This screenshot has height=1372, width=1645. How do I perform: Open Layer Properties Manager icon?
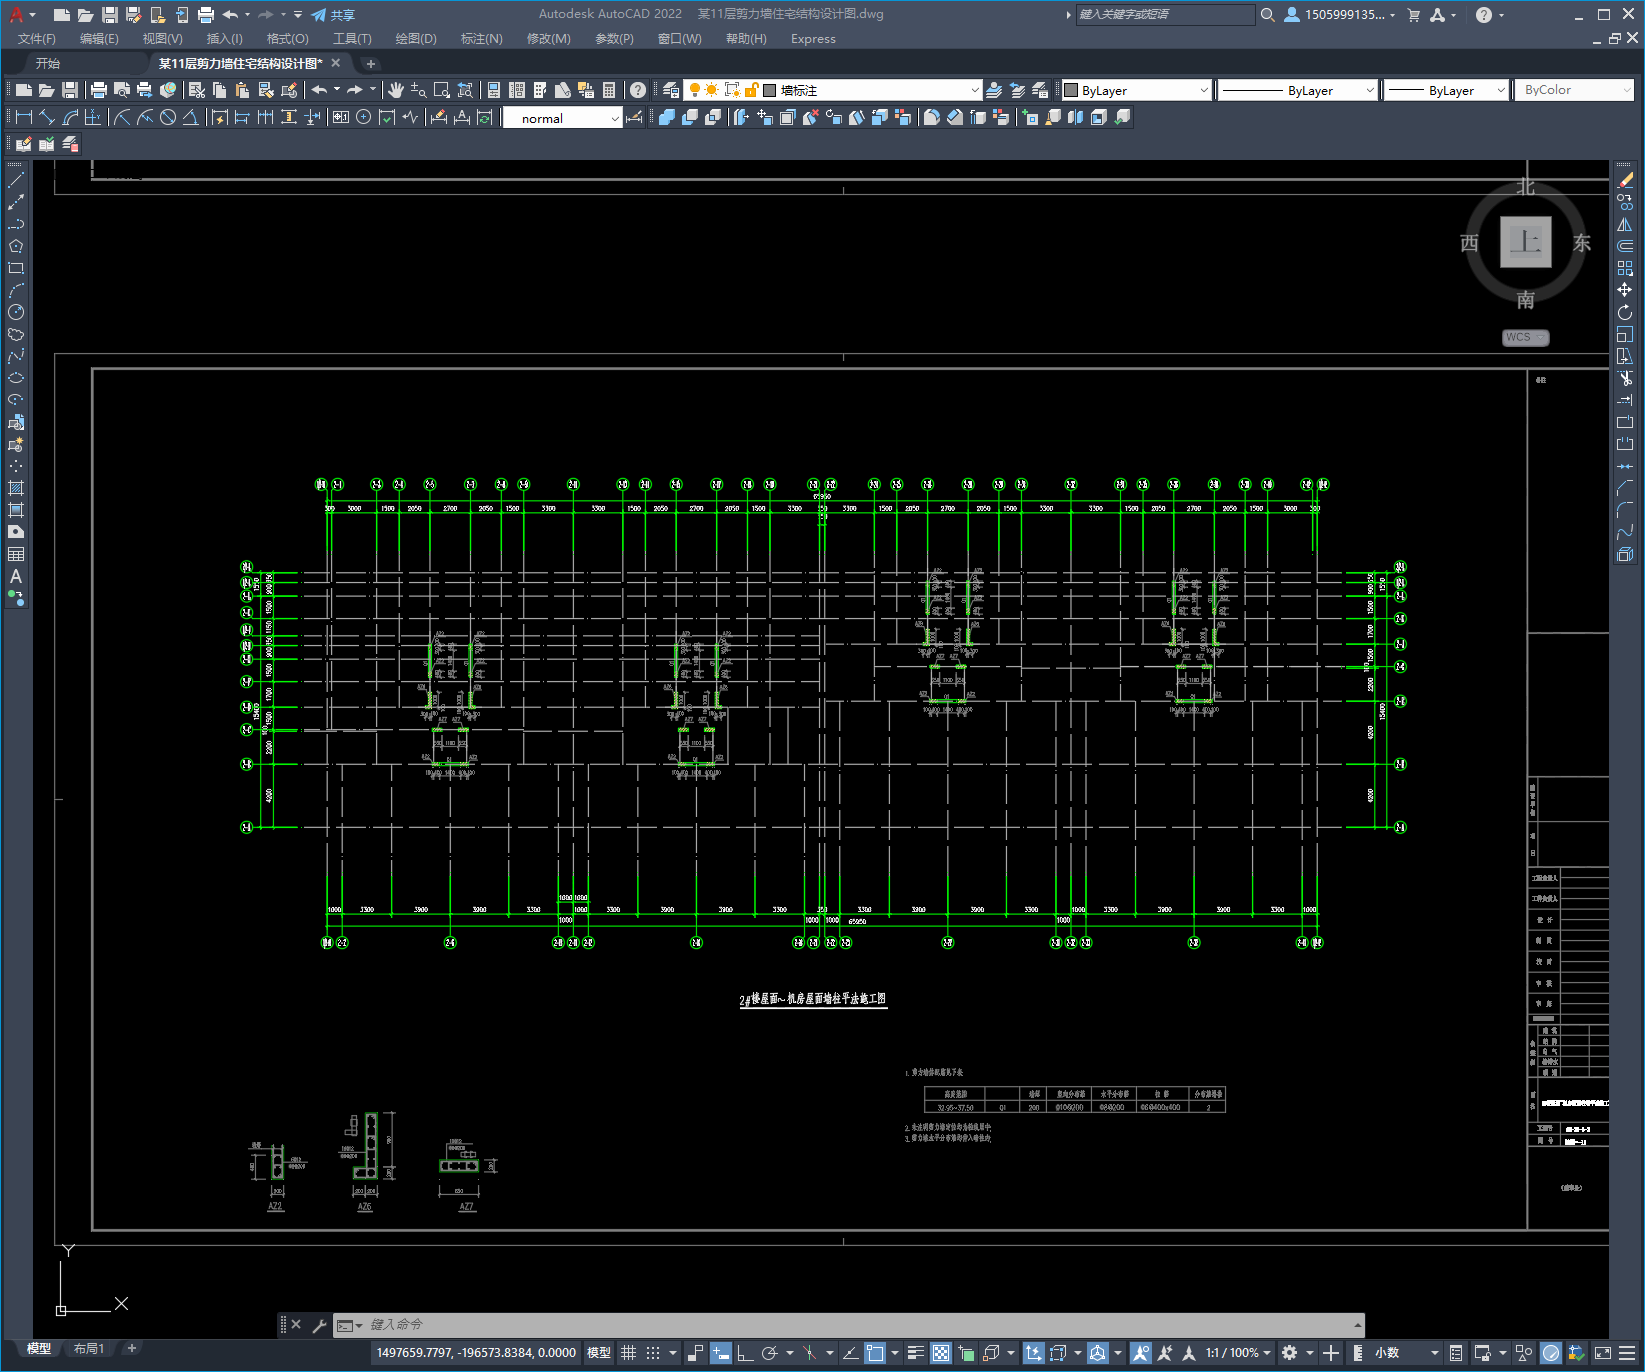671,90
